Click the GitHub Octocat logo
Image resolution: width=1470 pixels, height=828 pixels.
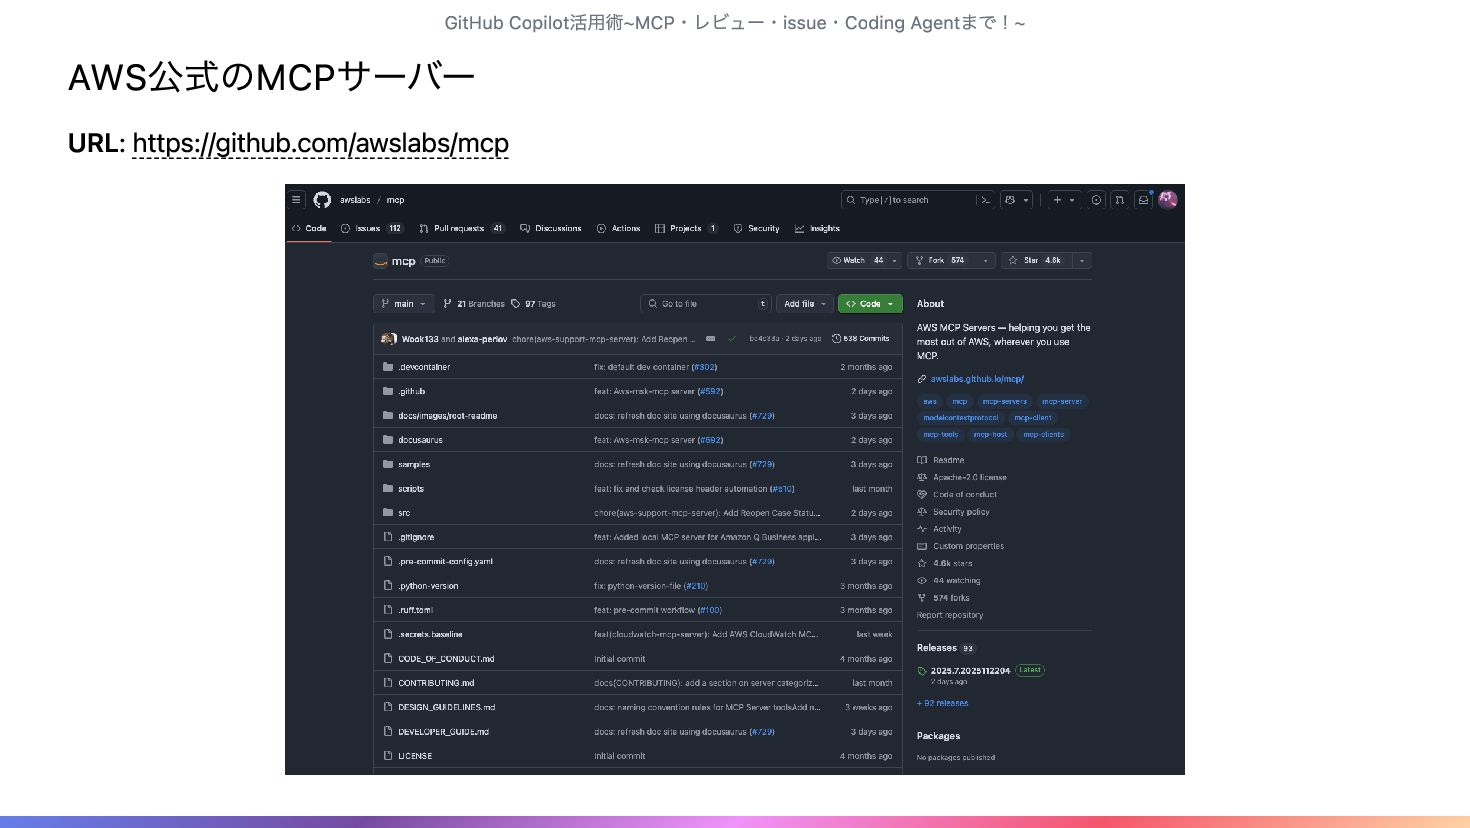(322, 200)
